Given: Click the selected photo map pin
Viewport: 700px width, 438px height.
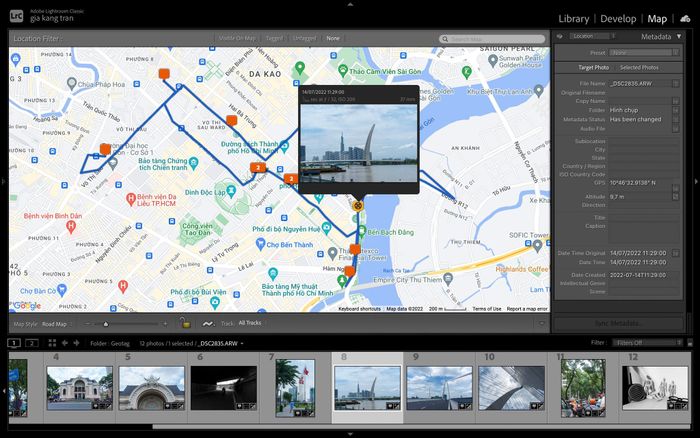Looking at the screenshot, I should 357,206.
